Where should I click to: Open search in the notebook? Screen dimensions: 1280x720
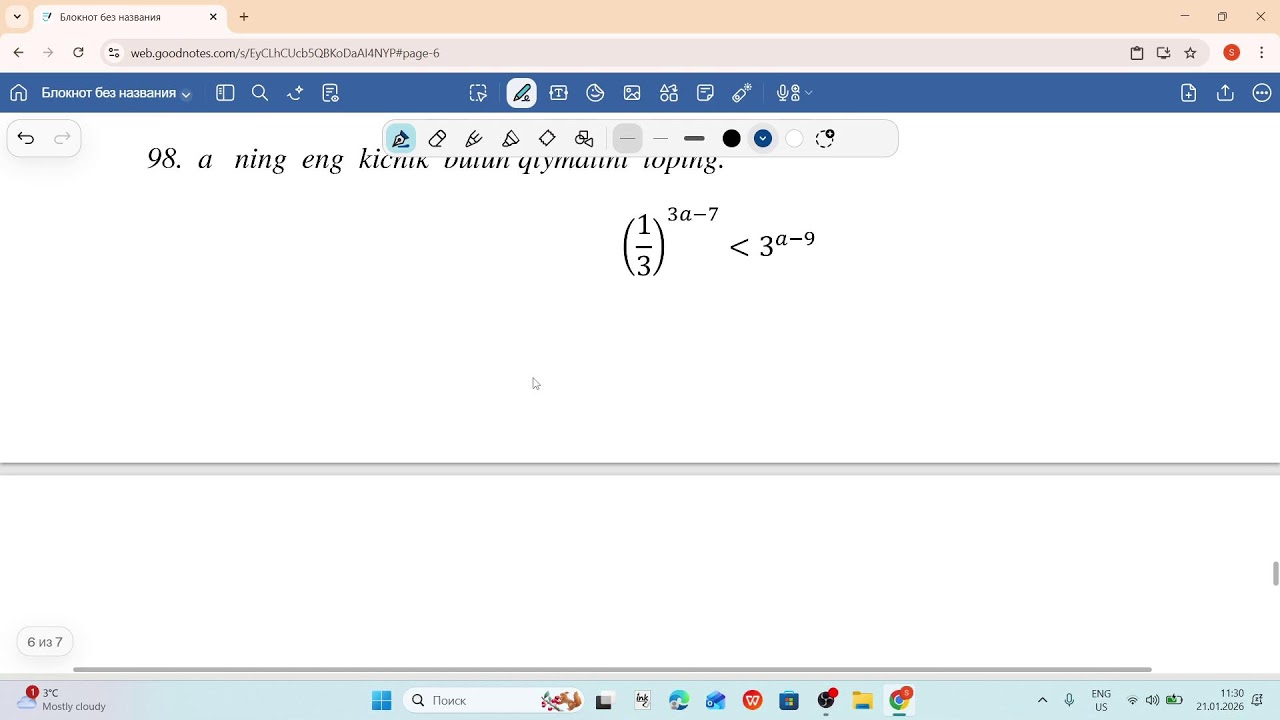point(260,93)
